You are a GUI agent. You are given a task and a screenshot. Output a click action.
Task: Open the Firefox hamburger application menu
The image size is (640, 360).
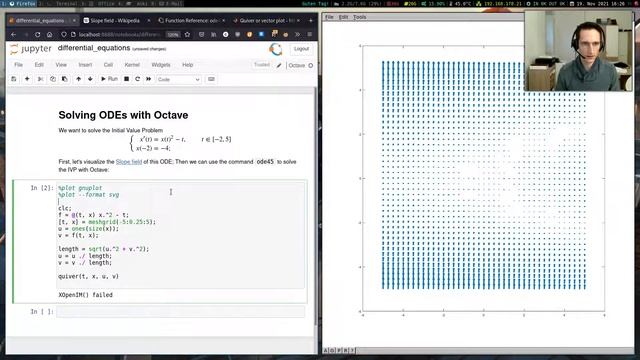[310, 35]
